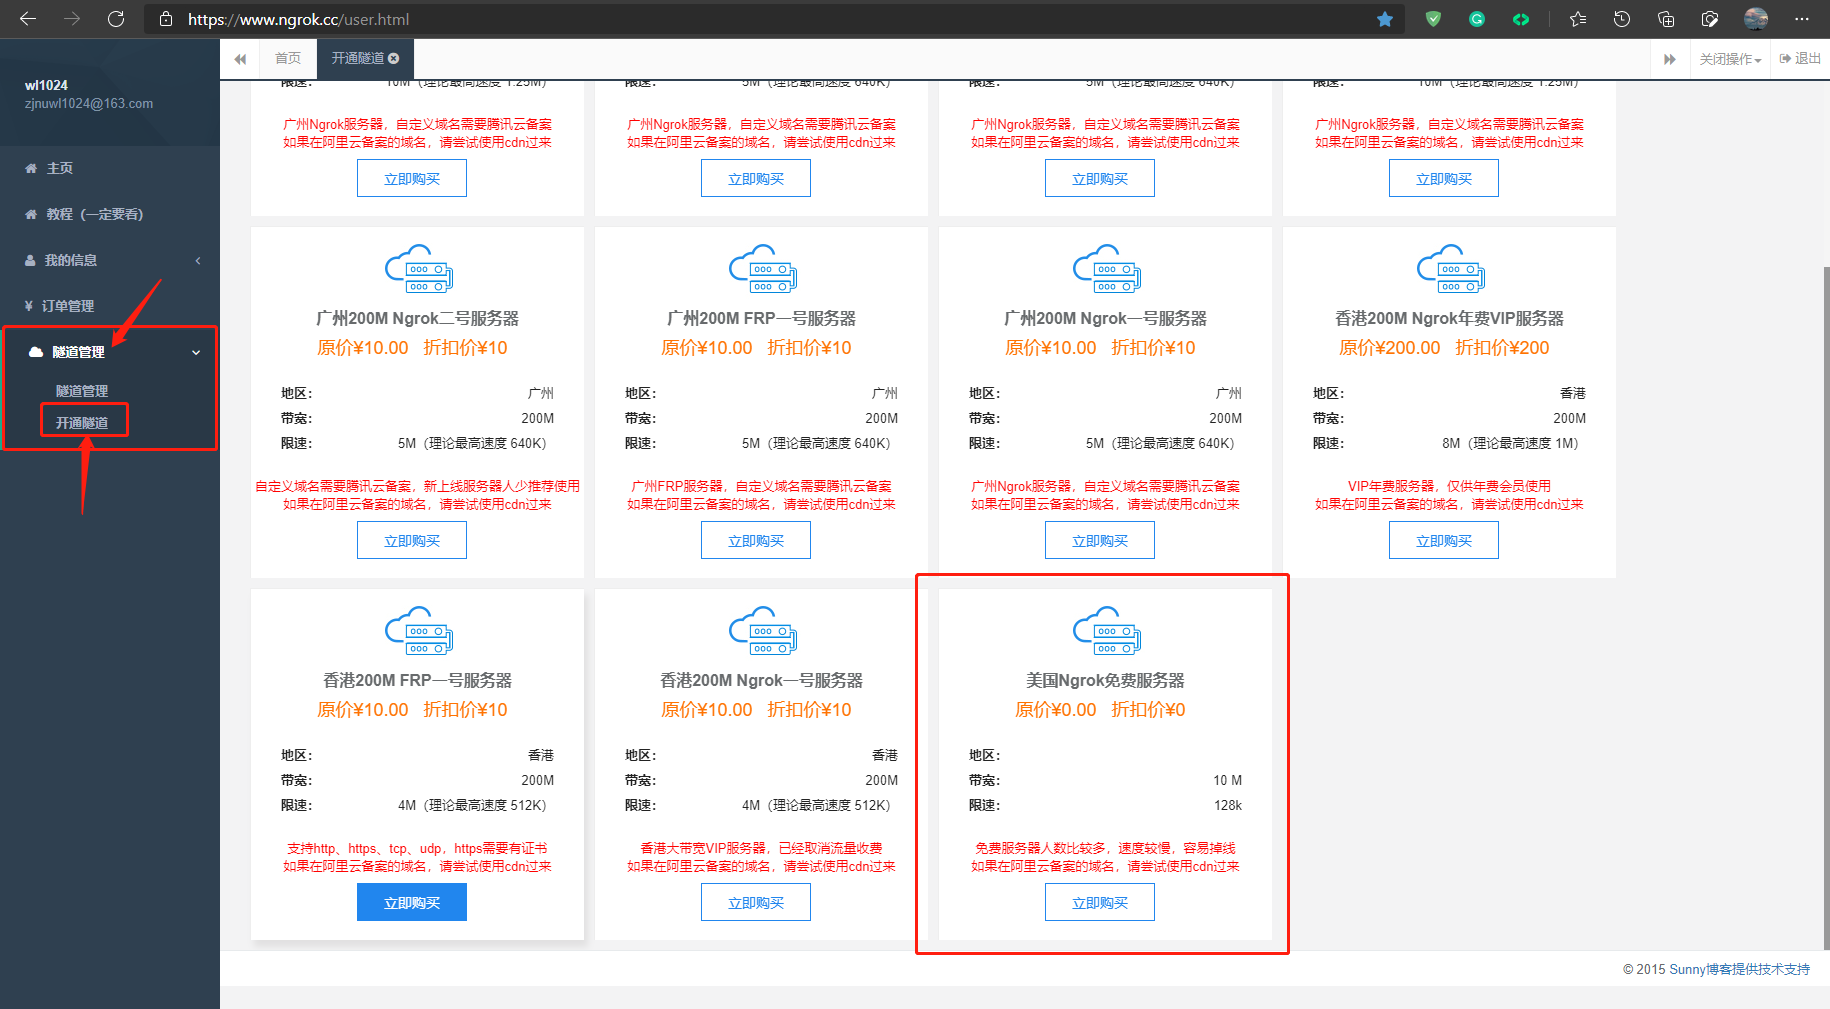Image resolution: width=1830 pixels, height=1009 pixels.
Task: Bookmark page with the star icon
Action: click(1385, 19)
